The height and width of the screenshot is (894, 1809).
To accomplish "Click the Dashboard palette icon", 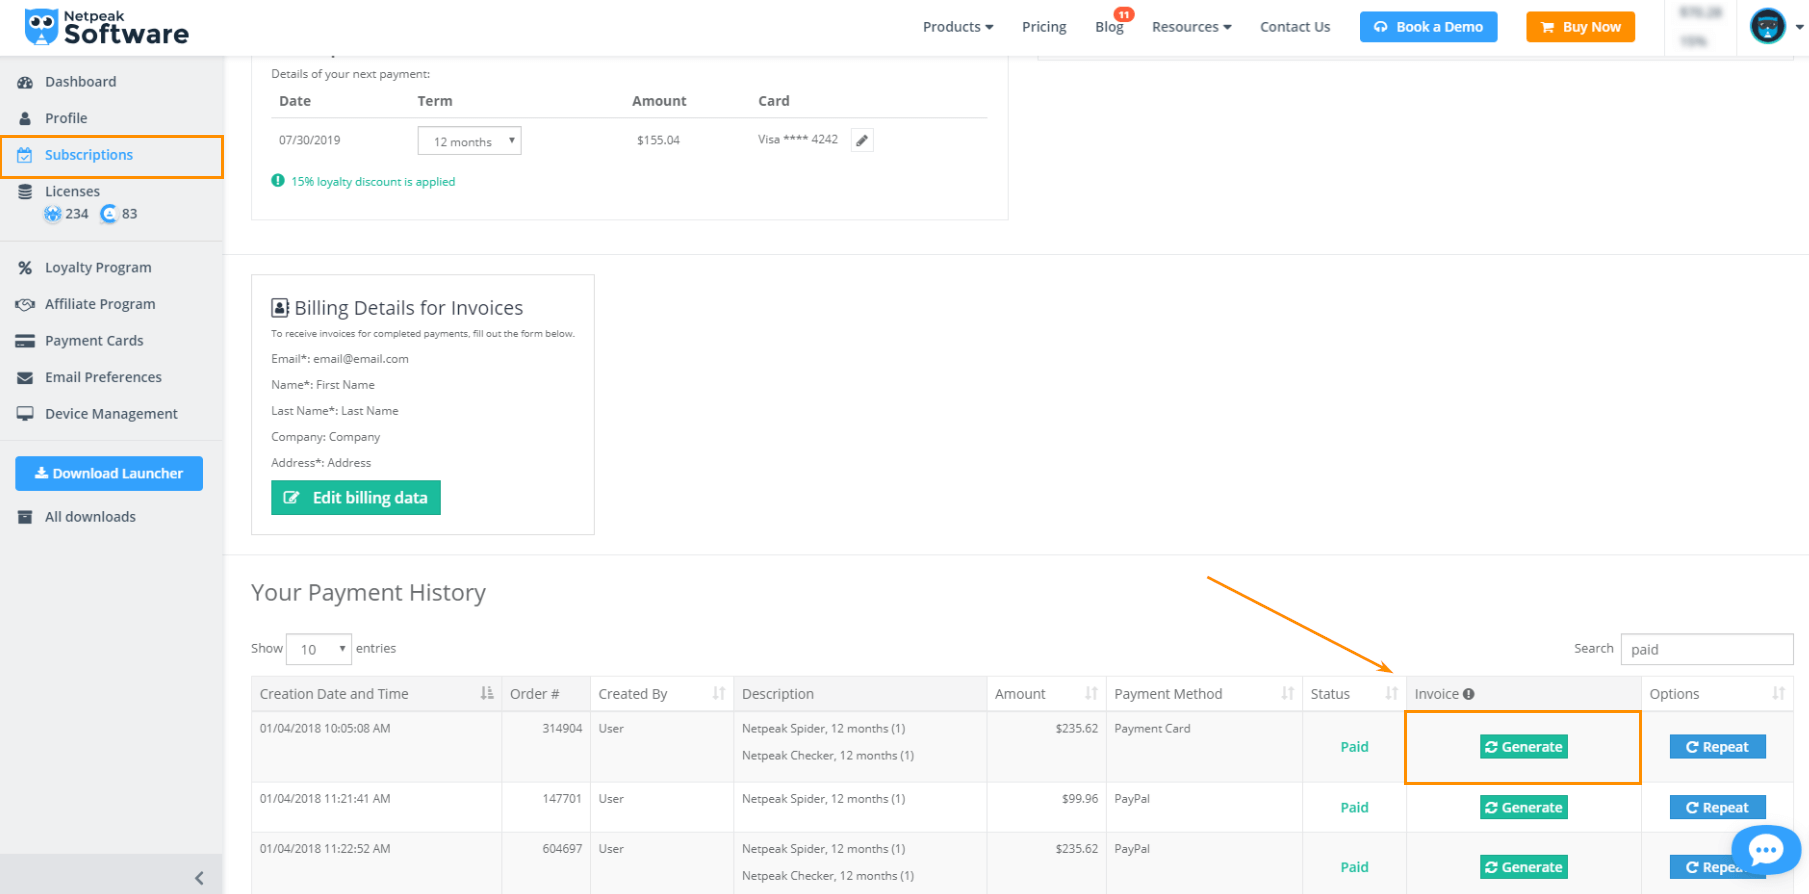I will coord(25,82).
